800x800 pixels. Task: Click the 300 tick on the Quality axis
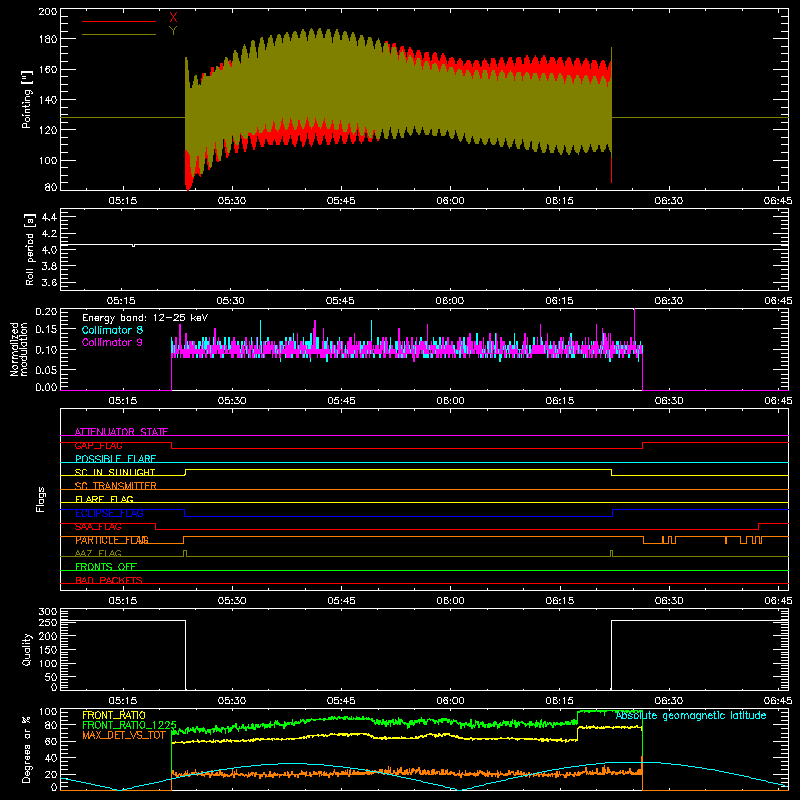pyautogui.click(x=48, y=612)
